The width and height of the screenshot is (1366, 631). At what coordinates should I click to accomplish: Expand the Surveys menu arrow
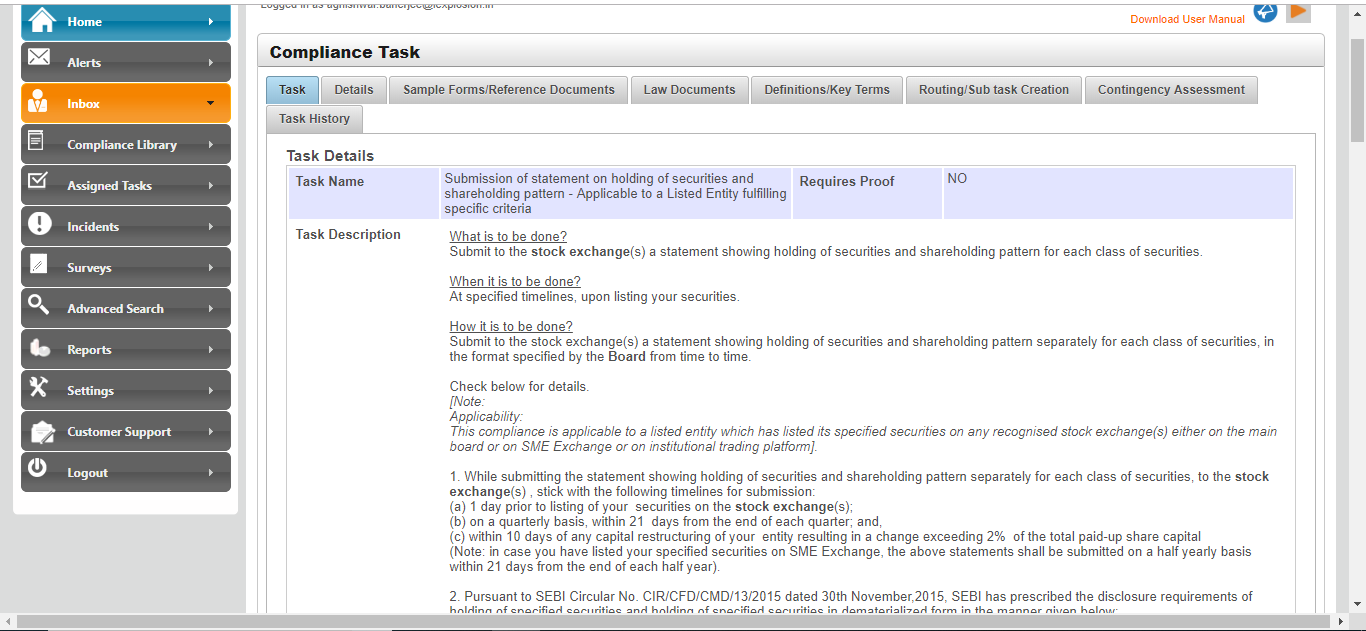pos(210,267)
